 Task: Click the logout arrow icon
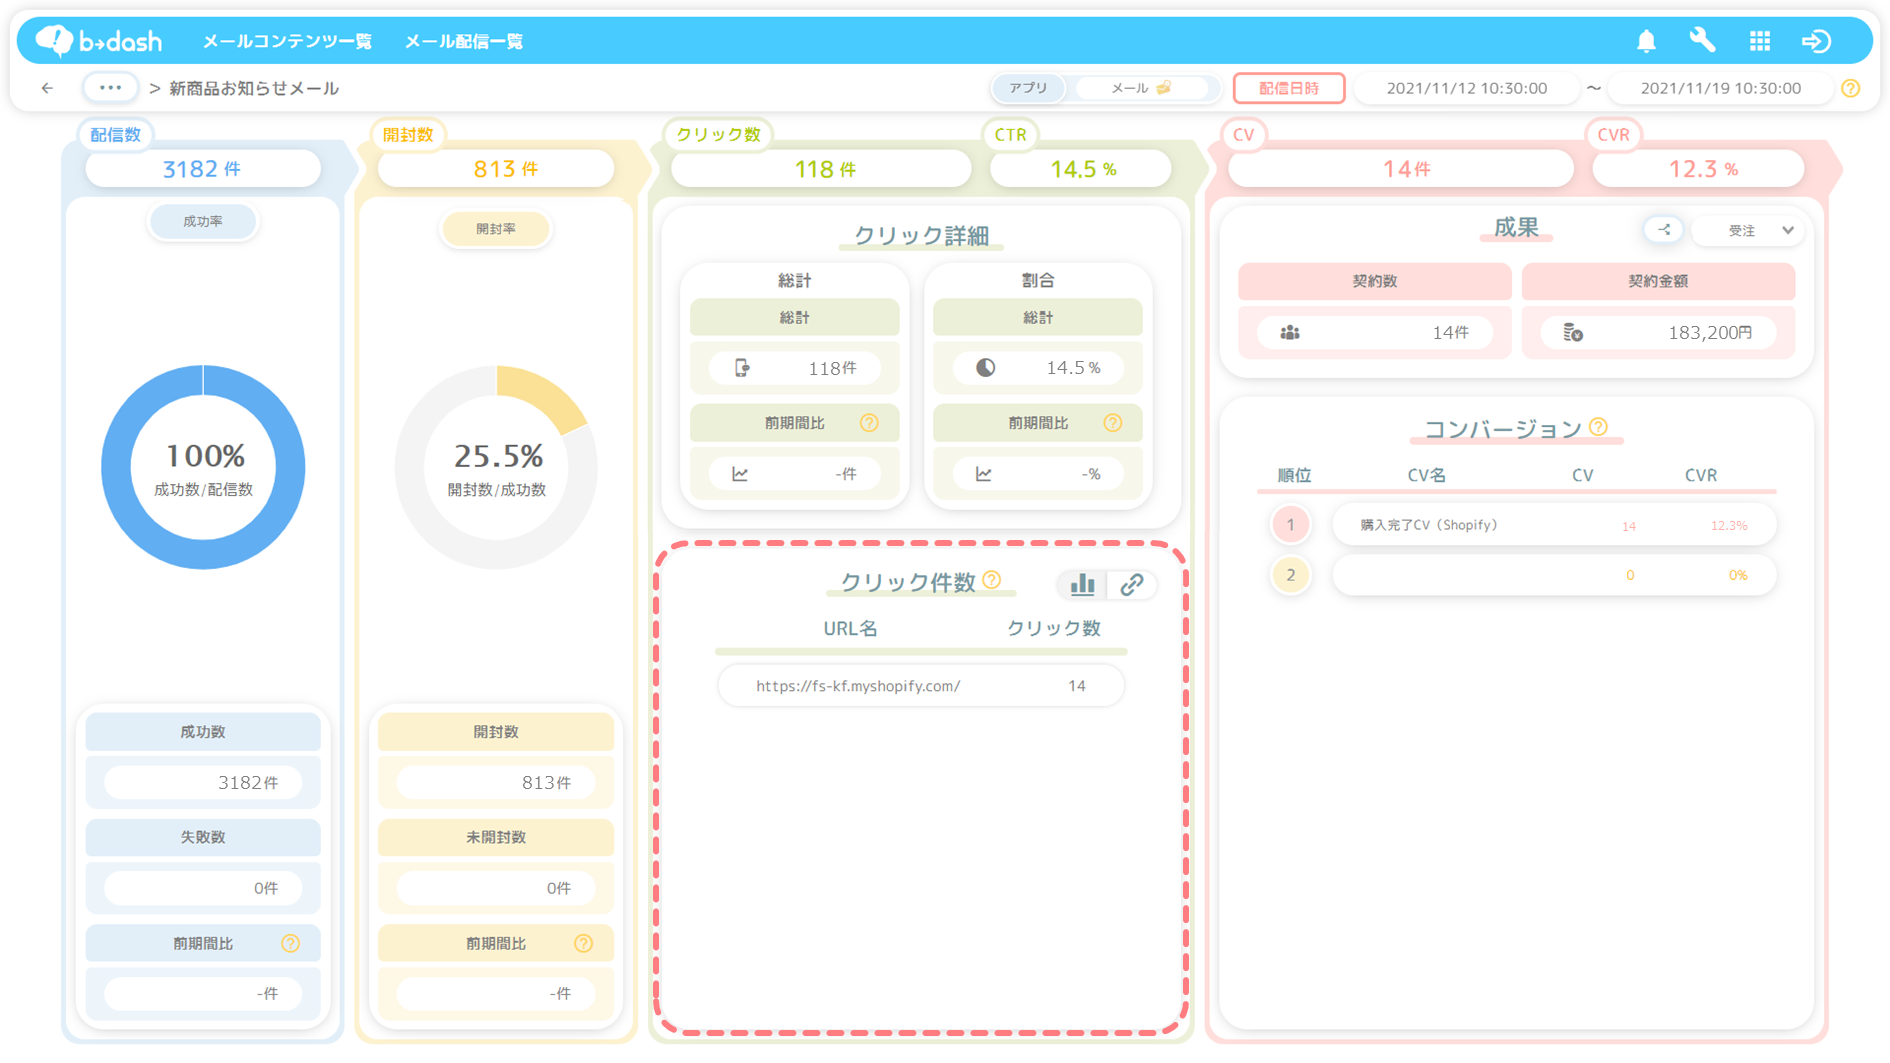pyautogui.click(x=1816, y=41)
